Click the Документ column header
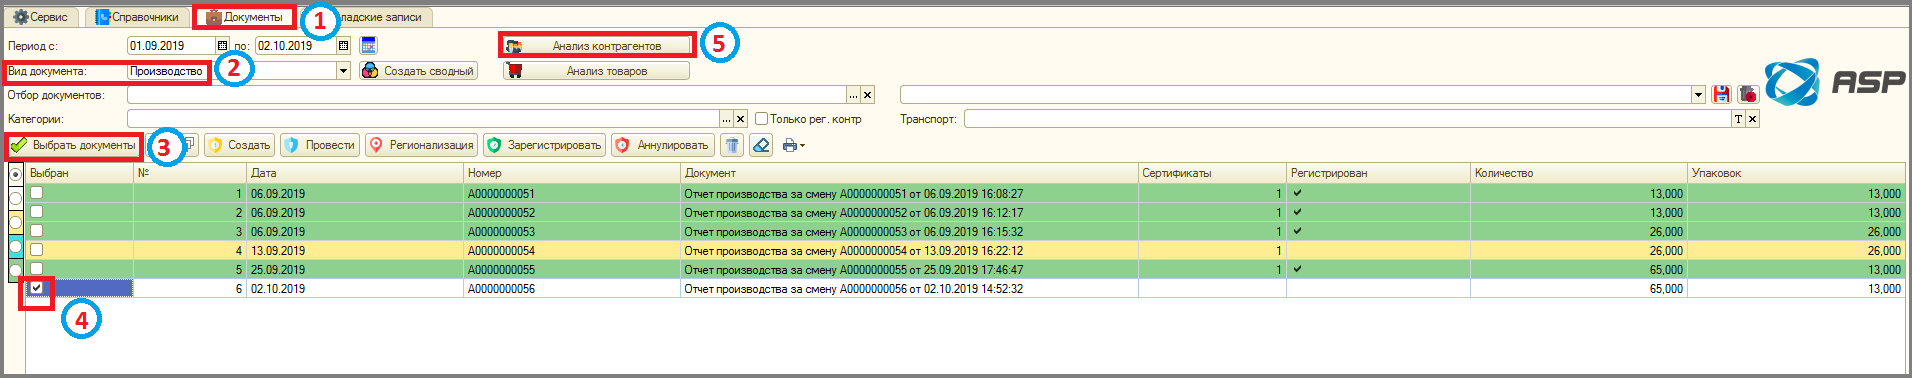This screenshot has height=378, width=1912. pos(909,173)
